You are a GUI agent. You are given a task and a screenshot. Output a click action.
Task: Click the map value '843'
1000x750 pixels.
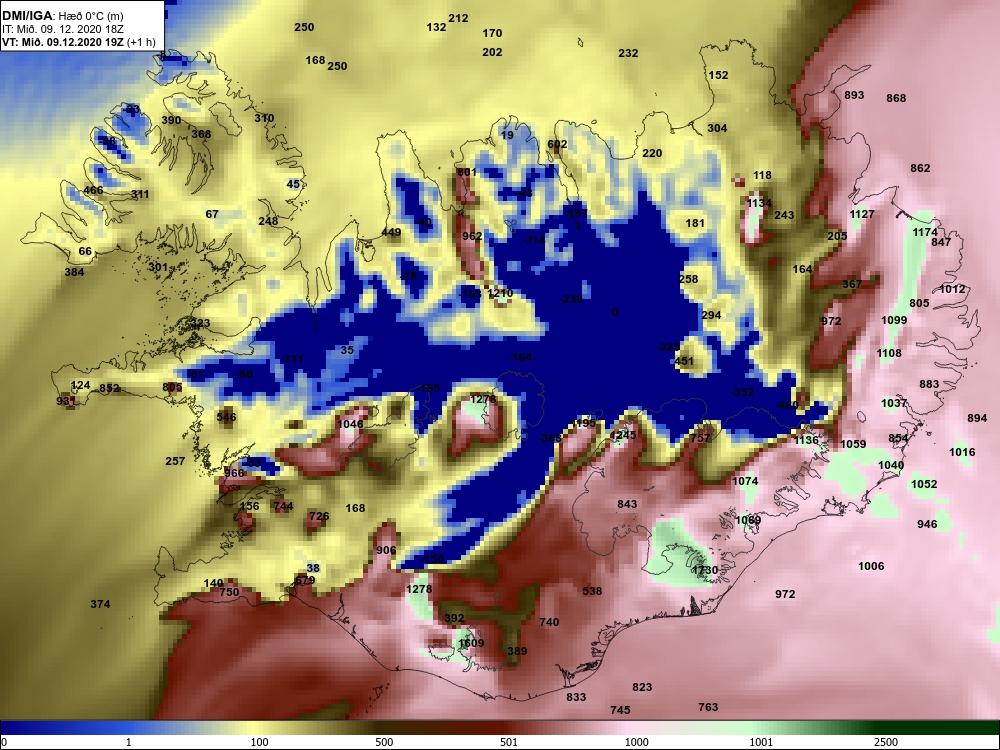(x=627, y=504)
